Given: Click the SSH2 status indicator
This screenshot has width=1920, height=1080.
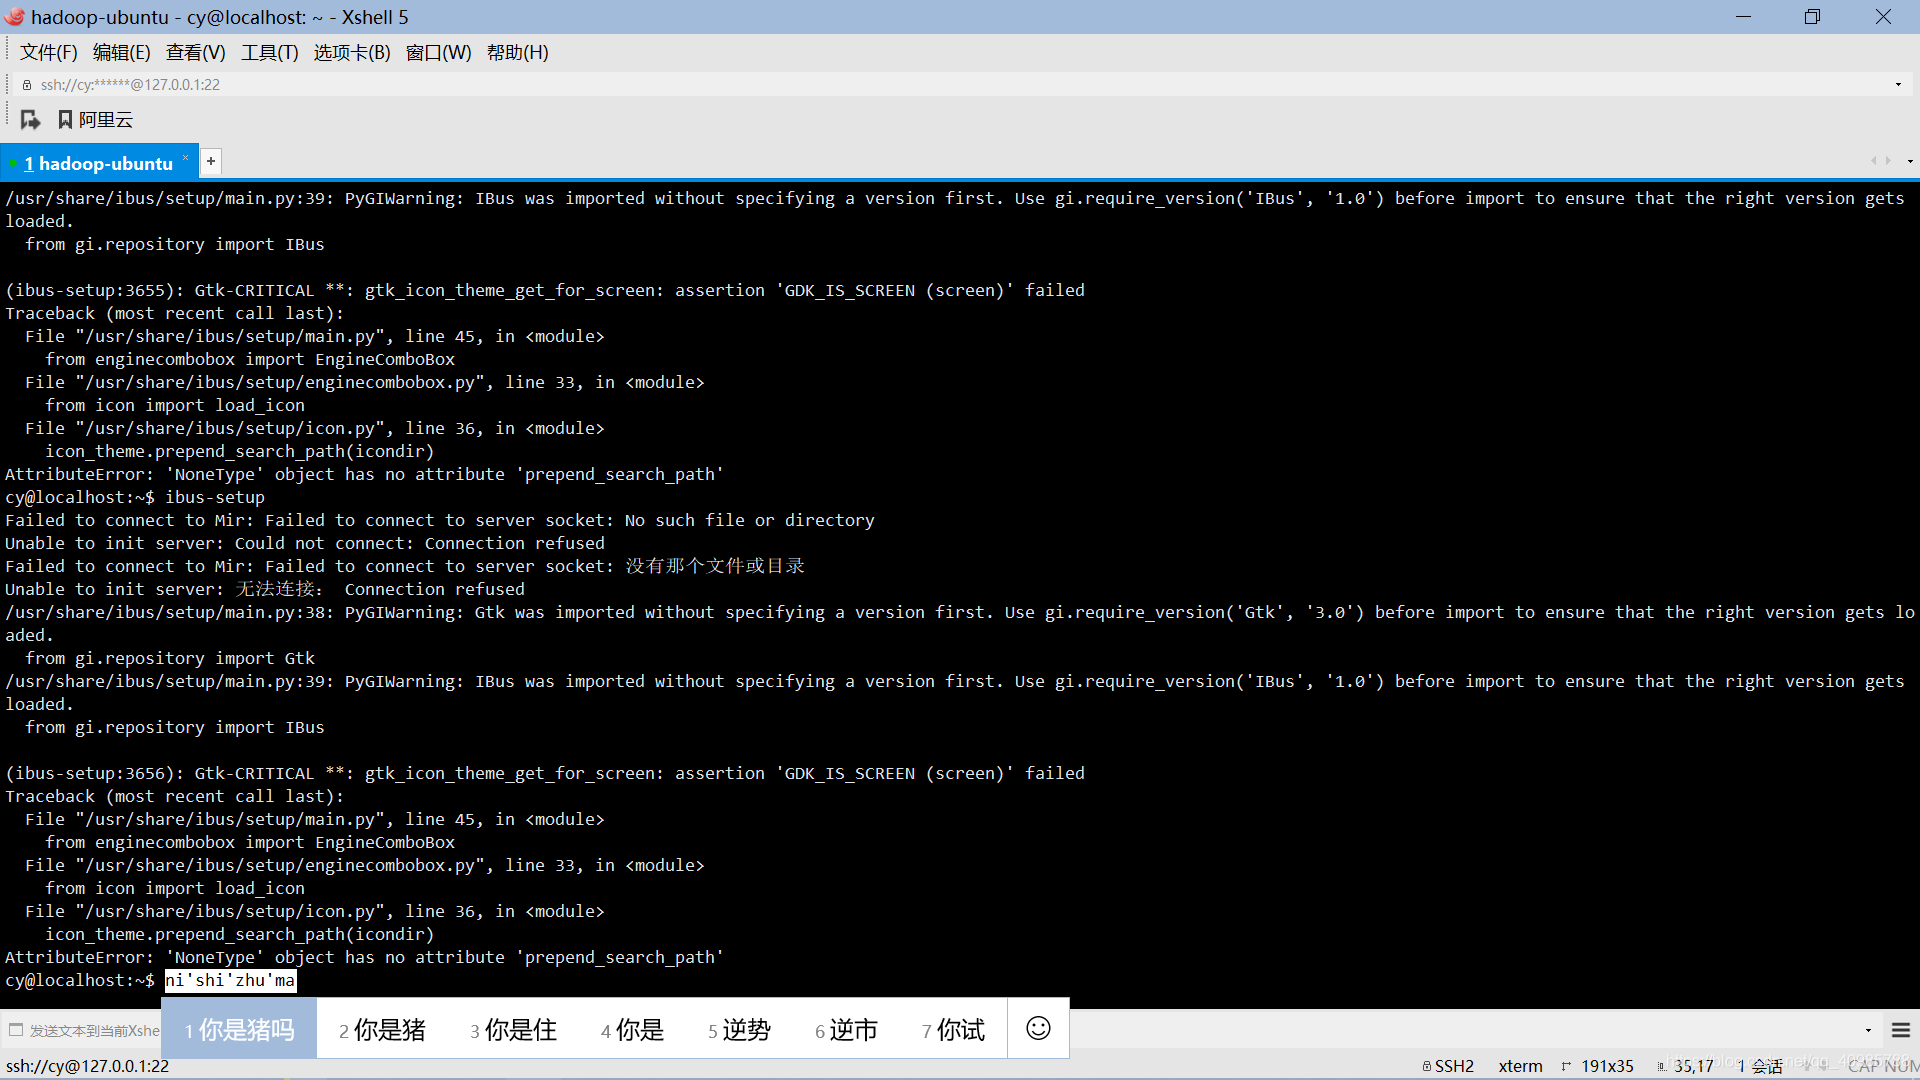Looking at the screenshot, I should pos(1448,1066).
